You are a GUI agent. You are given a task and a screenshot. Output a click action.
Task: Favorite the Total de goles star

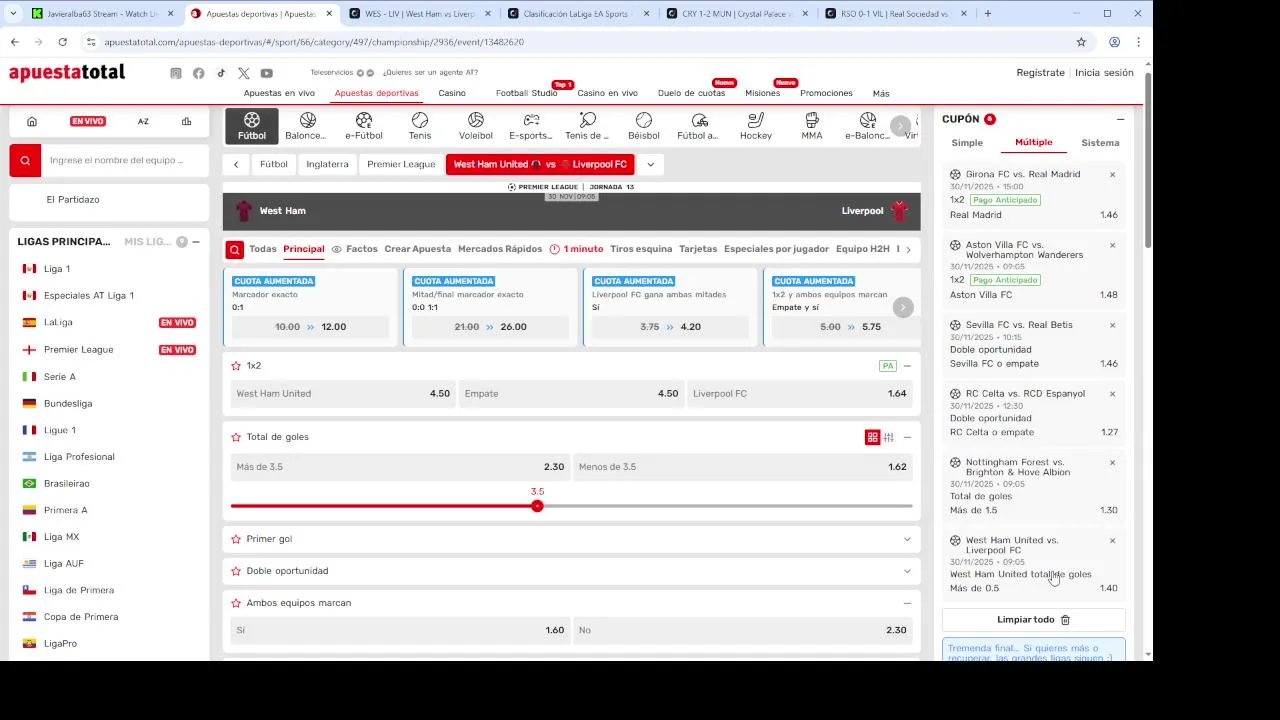tap(236, 437)
